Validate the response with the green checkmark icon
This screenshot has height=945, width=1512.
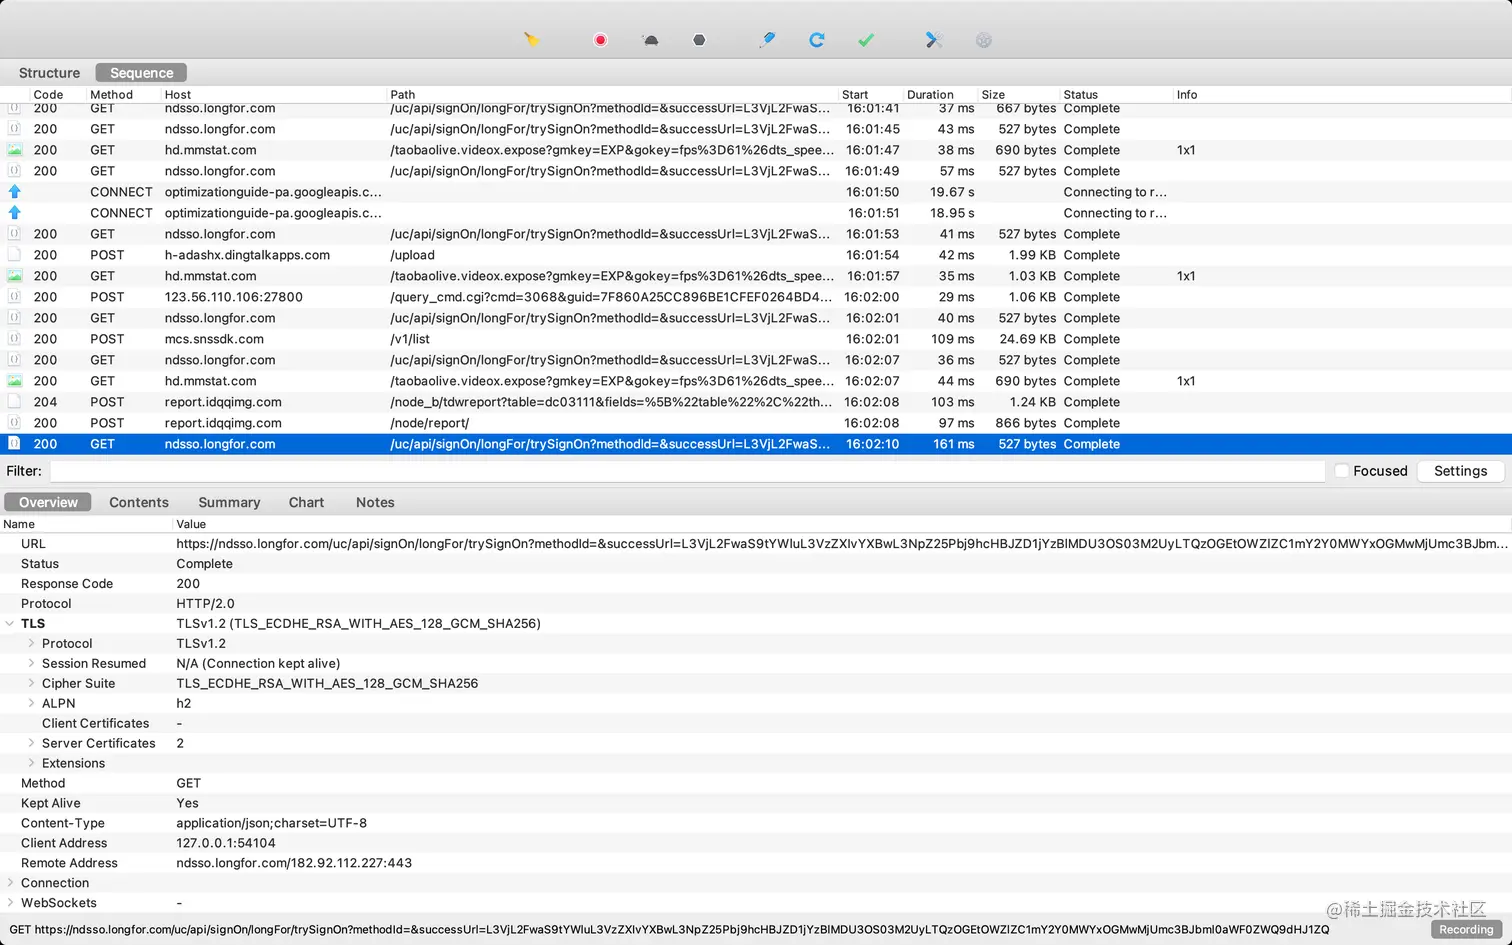tap(866, 40)
